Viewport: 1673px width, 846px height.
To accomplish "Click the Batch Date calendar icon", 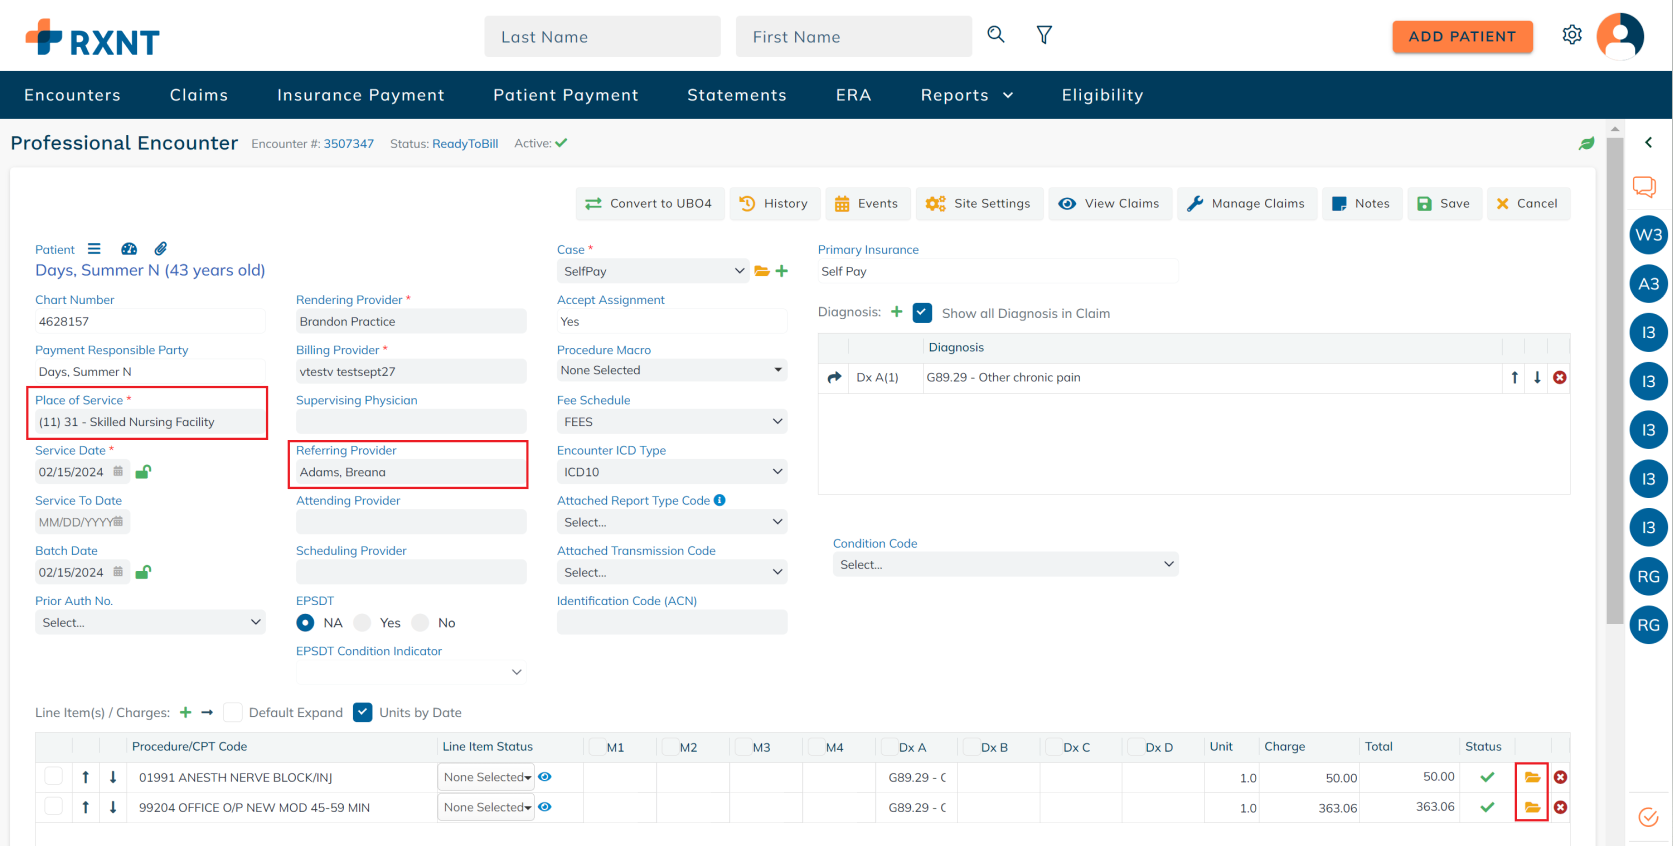I will pos(118,572).
